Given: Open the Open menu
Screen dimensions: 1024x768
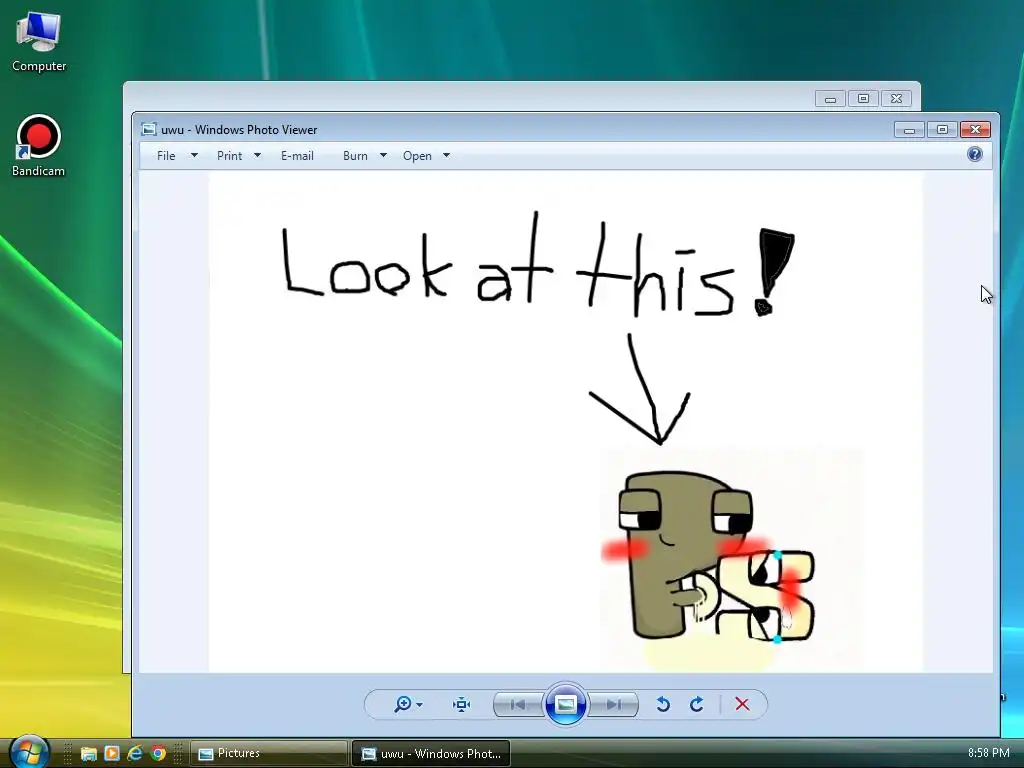Looking at the screenshot, I should 417,155.
